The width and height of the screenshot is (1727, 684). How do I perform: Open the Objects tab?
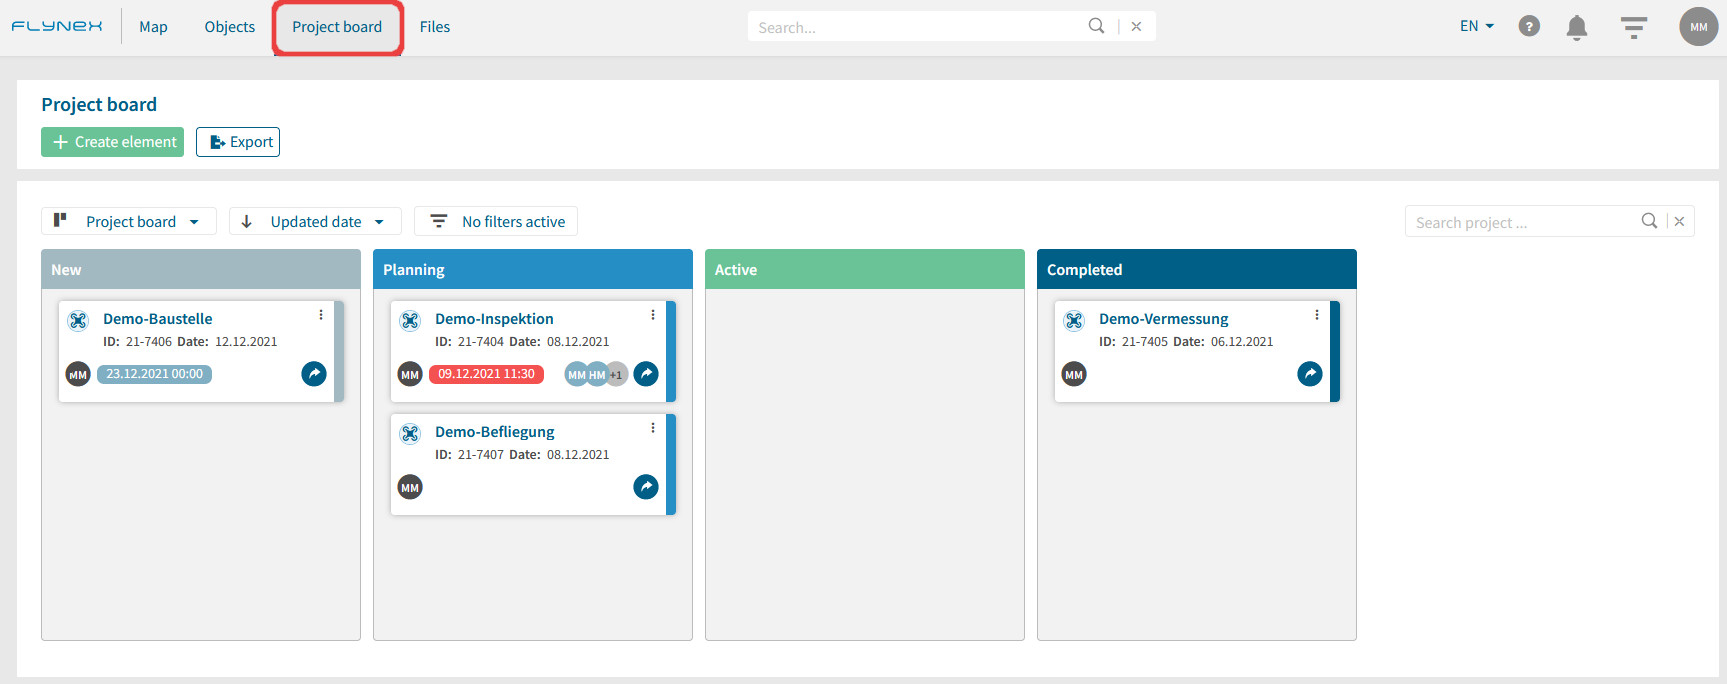230,27
